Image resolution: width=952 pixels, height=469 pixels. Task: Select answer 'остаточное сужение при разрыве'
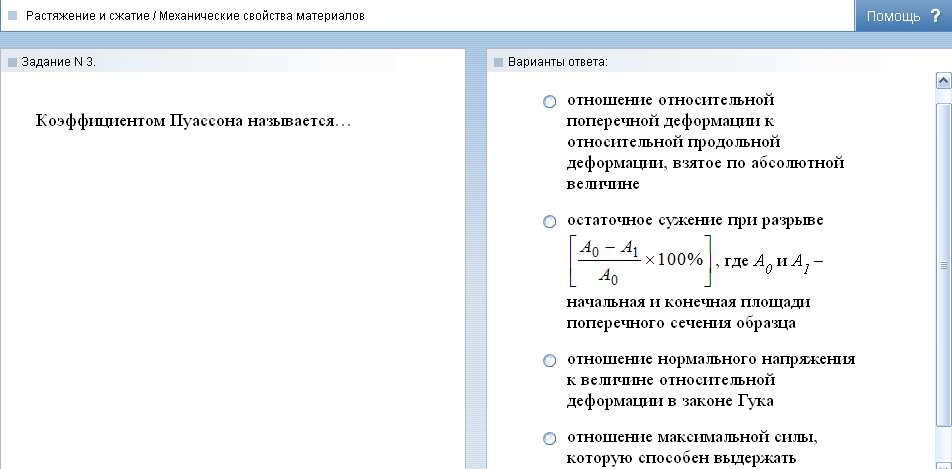pos(549,222)
